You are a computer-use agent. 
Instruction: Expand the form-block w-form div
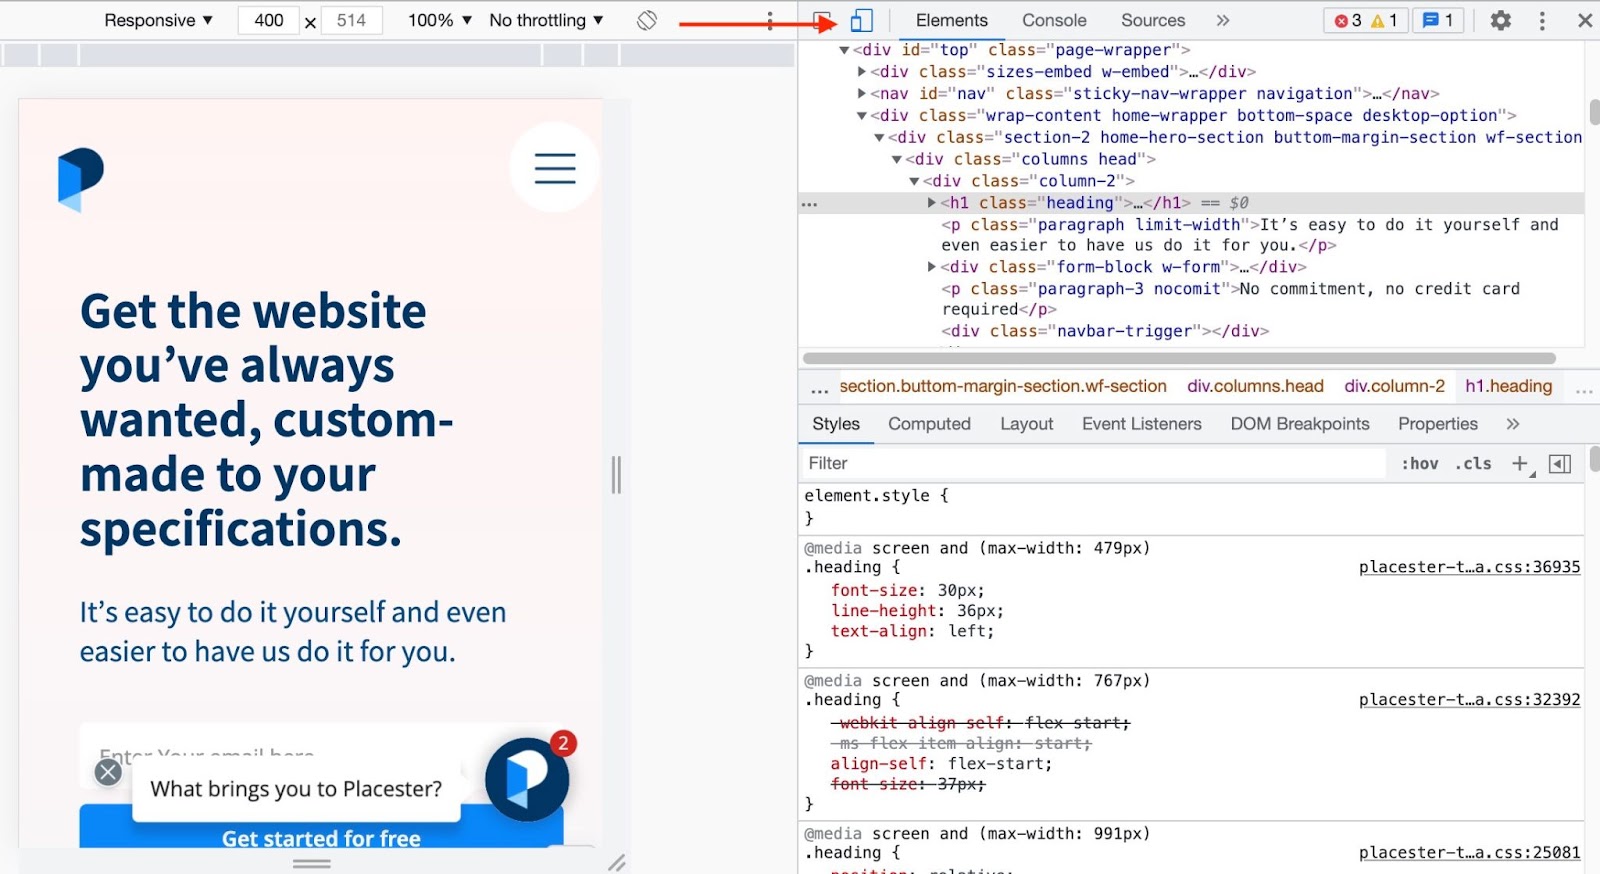coord(932,267)
